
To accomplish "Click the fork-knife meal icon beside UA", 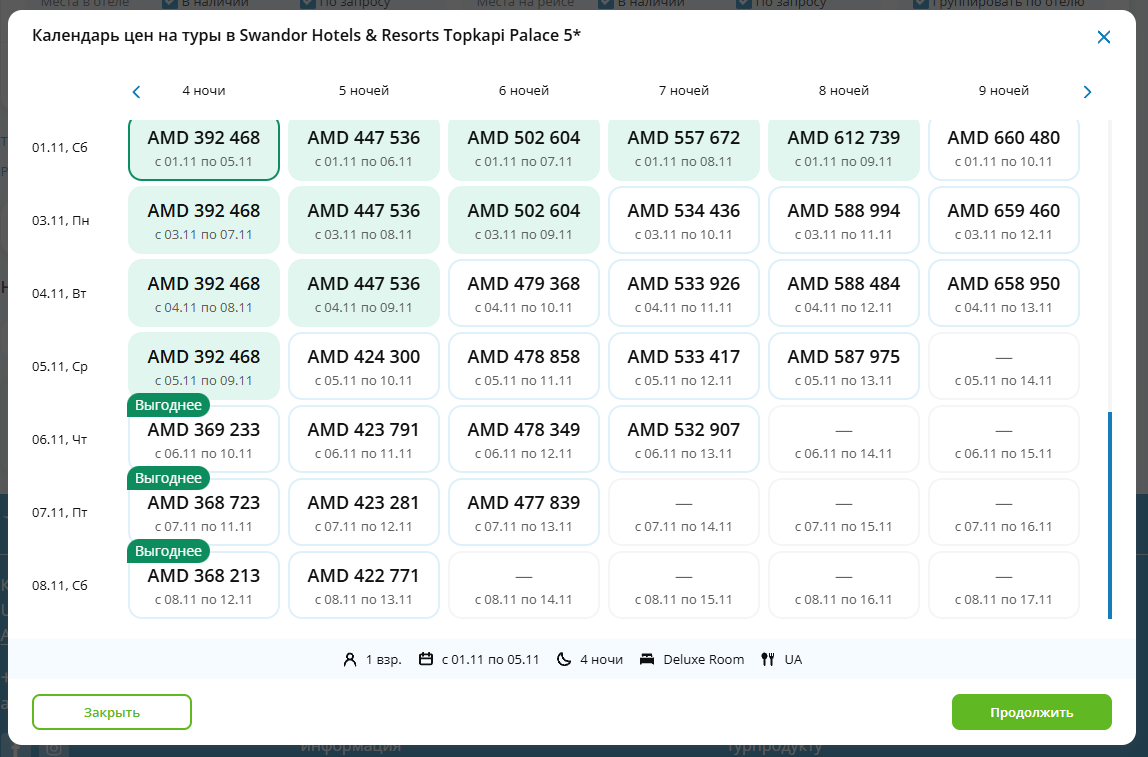I will pyautogui.click(x=768, y=659).
